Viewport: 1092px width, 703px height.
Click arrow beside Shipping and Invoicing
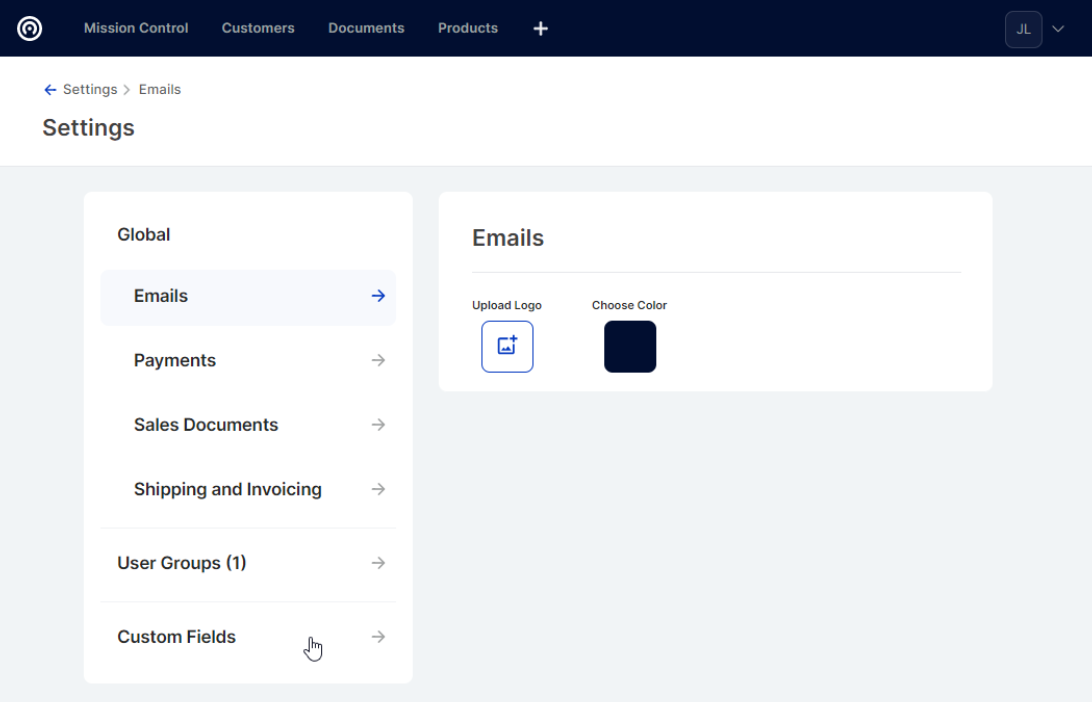[378, 490]
